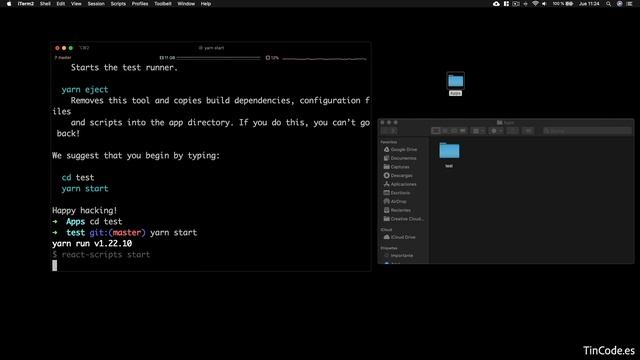Screen dimensions: 640x360
Task: Click the Finder forward arrow button
Action: [393, 131]
